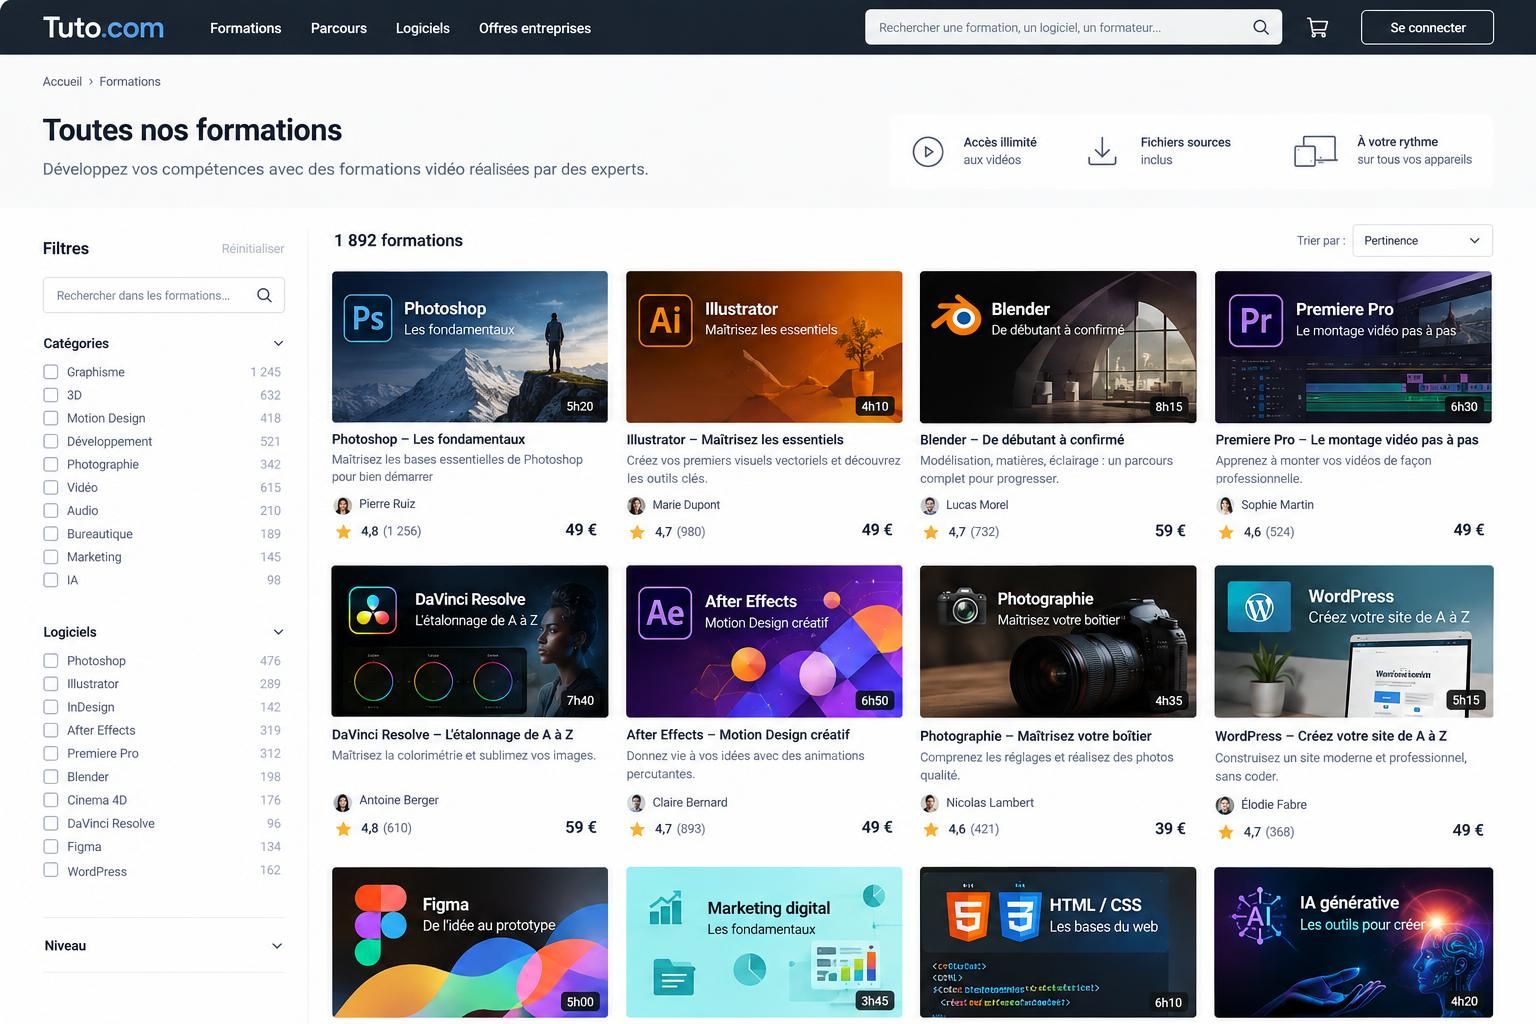Image resolution: width=1536 pixels, height=1024 pixels.
Task: Check the DaVinci Resolve software filter
Action: tap(51, 823)
